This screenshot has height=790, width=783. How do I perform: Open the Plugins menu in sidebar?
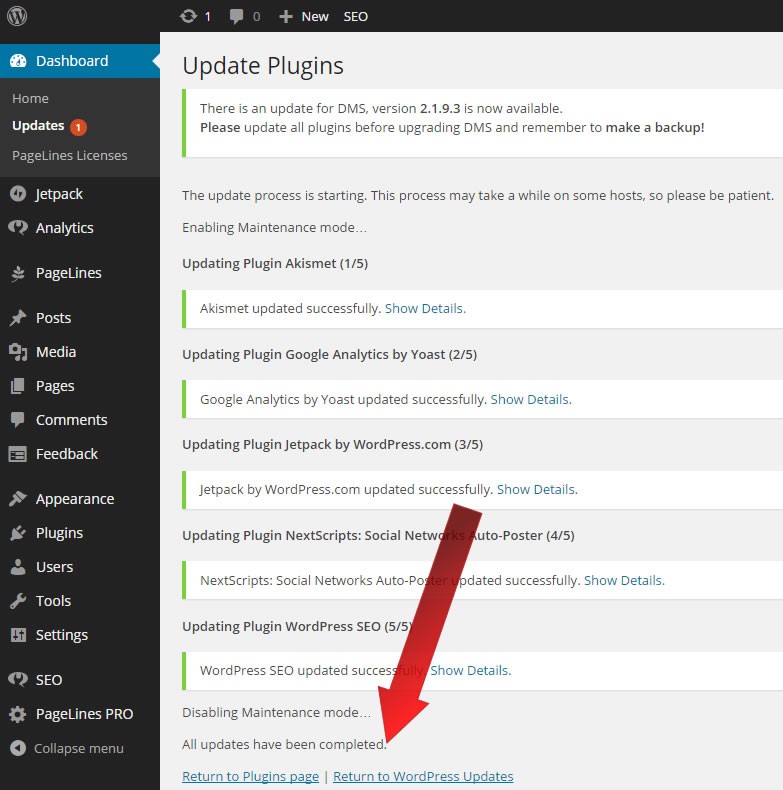(59, 533)
